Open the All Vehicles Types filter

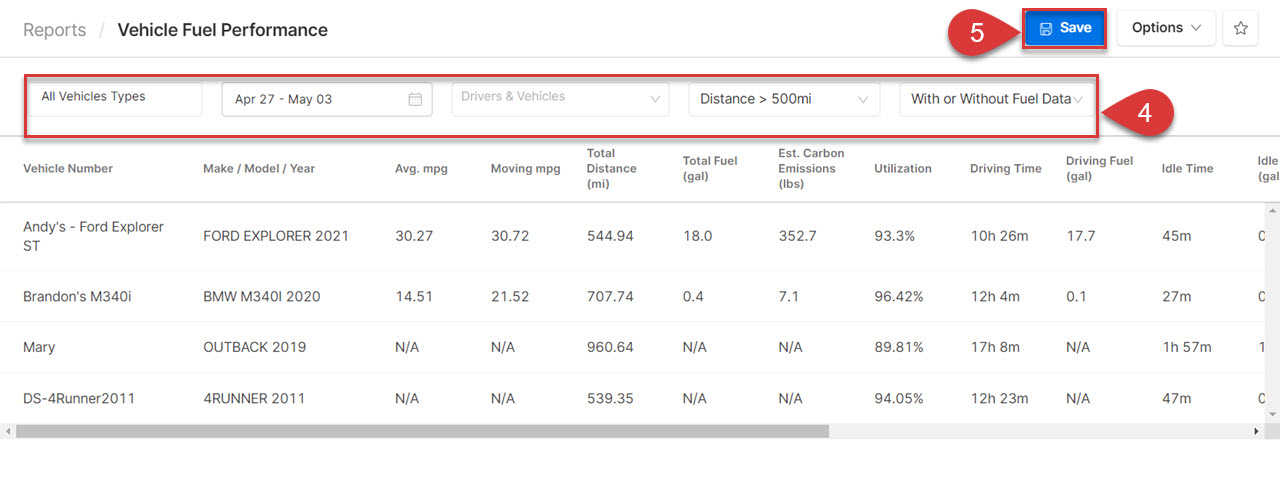[x=116, y=98]
